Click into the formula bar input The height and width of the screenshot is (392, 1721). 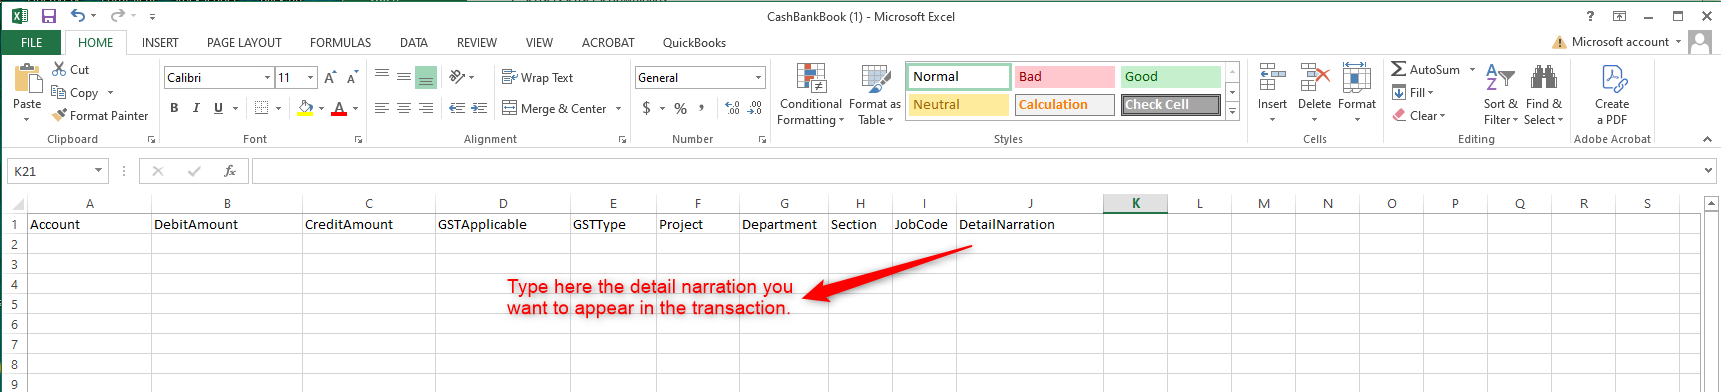point(975,171)
